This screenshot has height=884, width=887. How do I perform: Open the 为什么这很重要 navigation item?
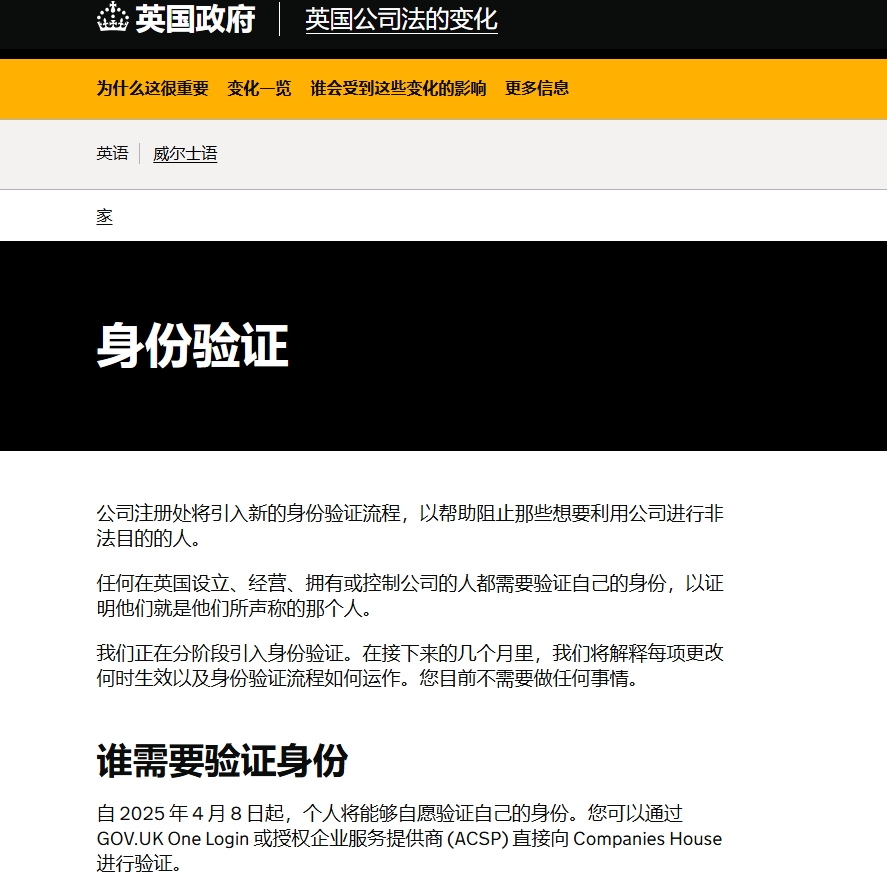point(152,89)
